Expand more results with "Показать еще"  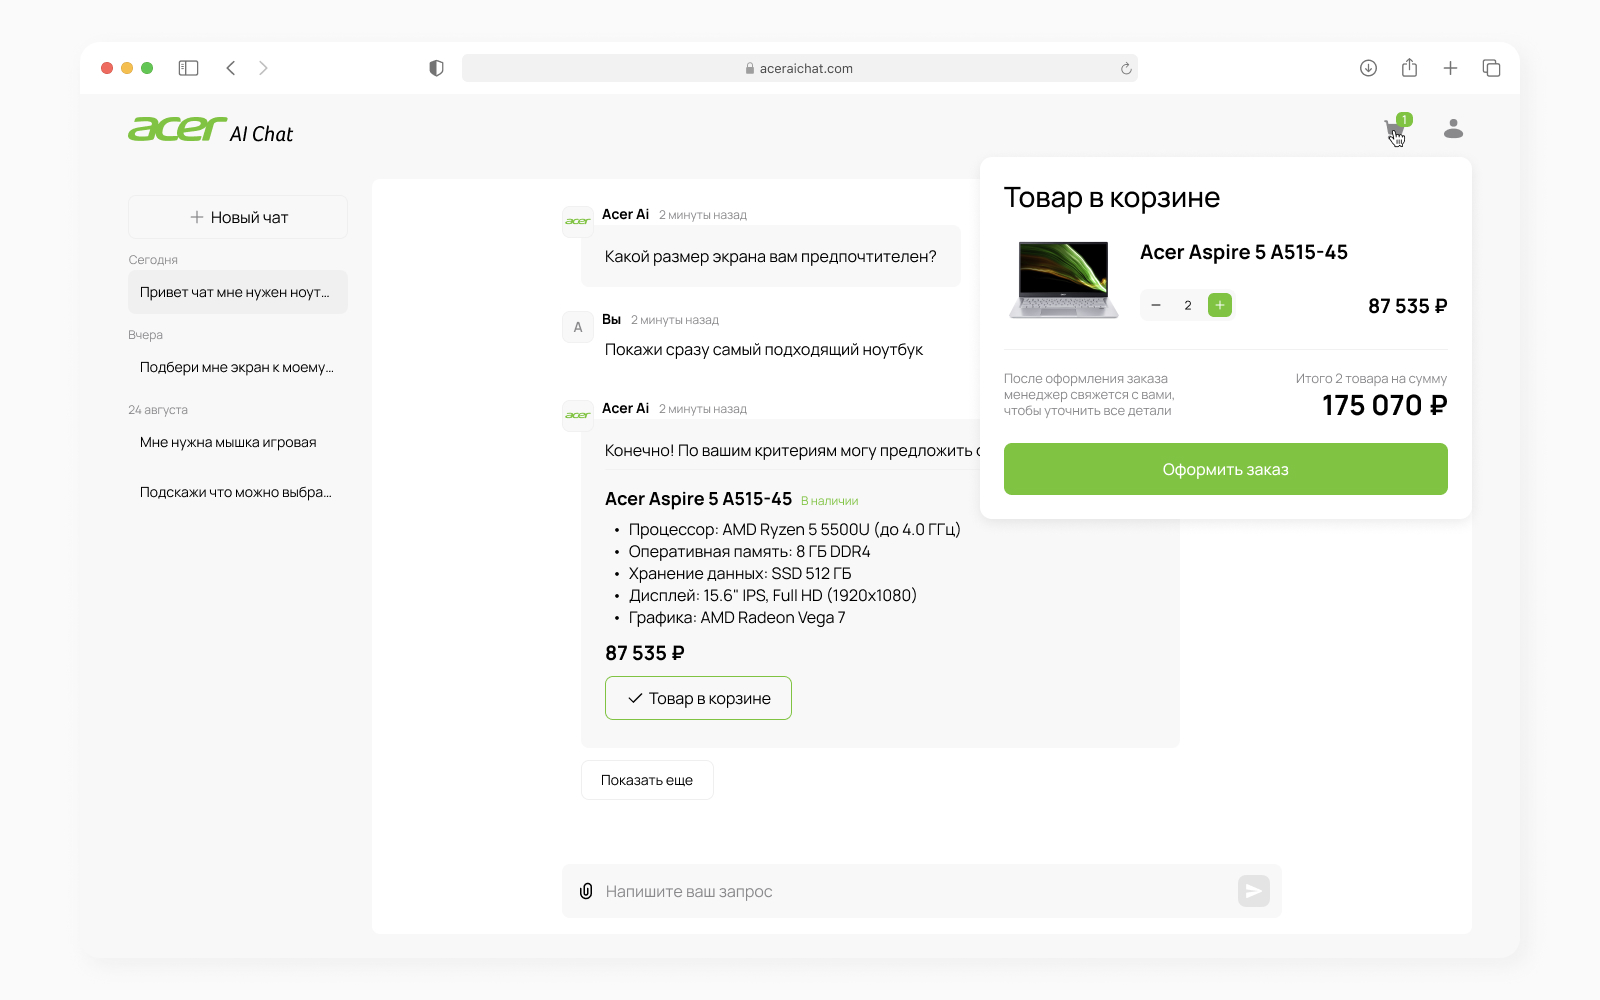(x=647, y=780)
